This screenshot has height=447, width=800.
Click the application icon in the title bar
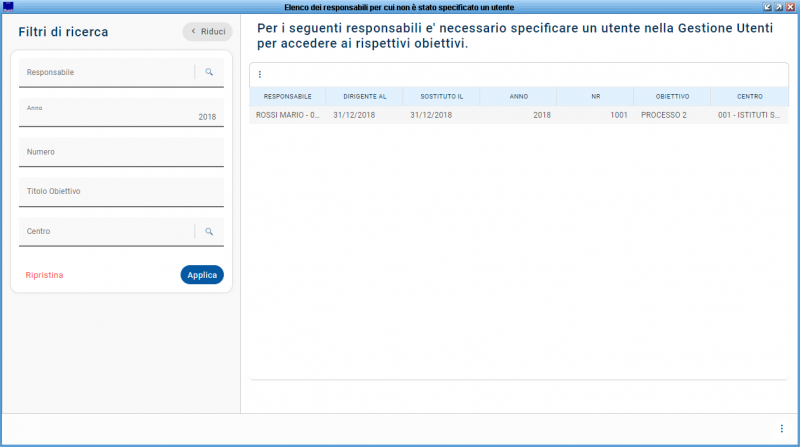tap(8, 7)
